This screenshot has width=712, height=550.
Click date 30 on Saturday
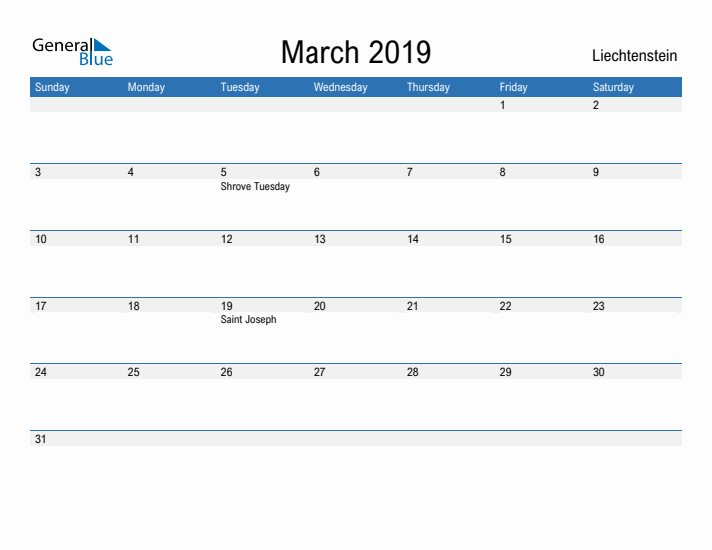pos(598,372)
